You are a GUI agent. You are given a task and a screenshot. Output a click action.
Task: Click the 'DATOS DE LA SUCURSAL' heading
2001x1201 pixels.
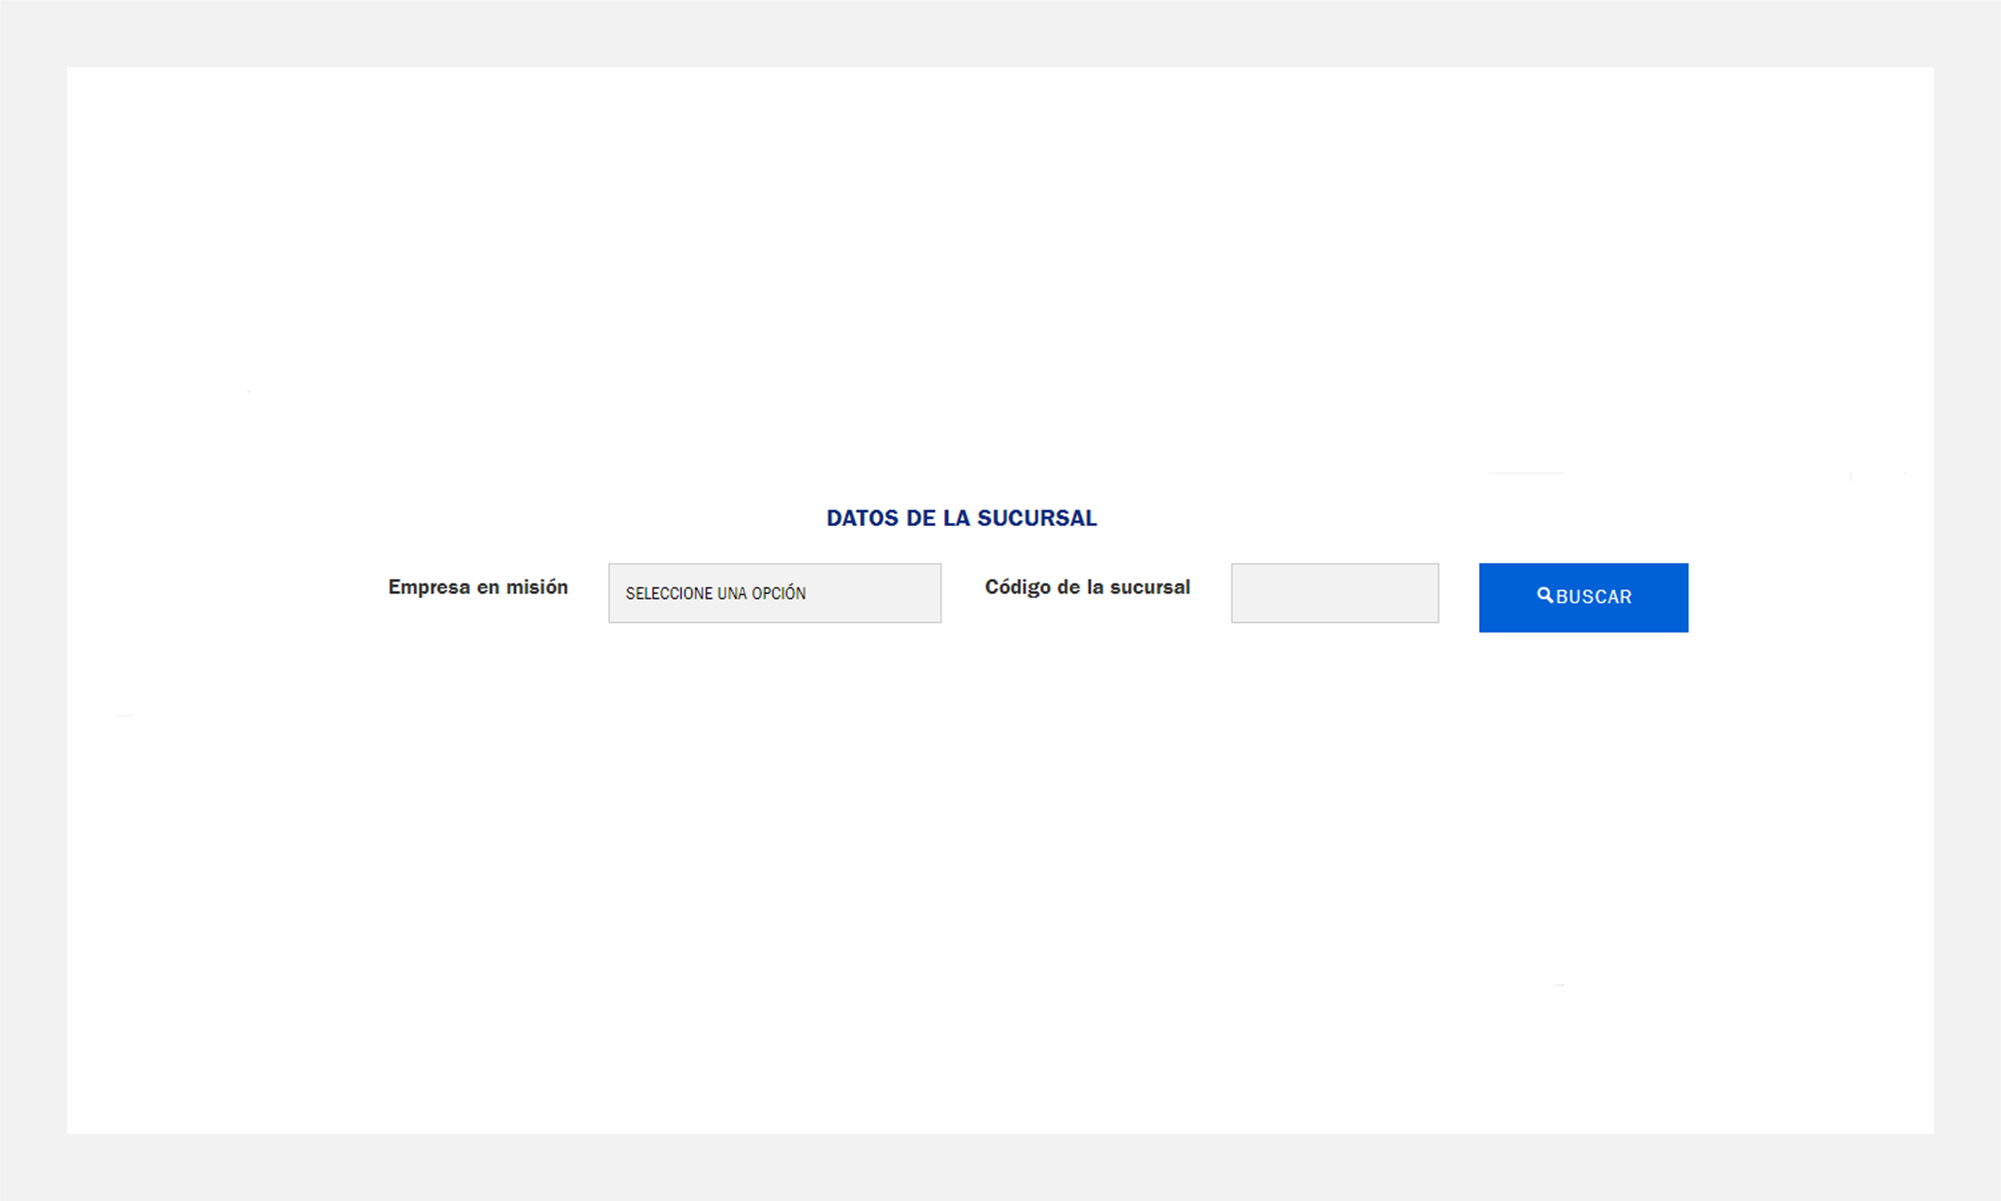(961, 518)
